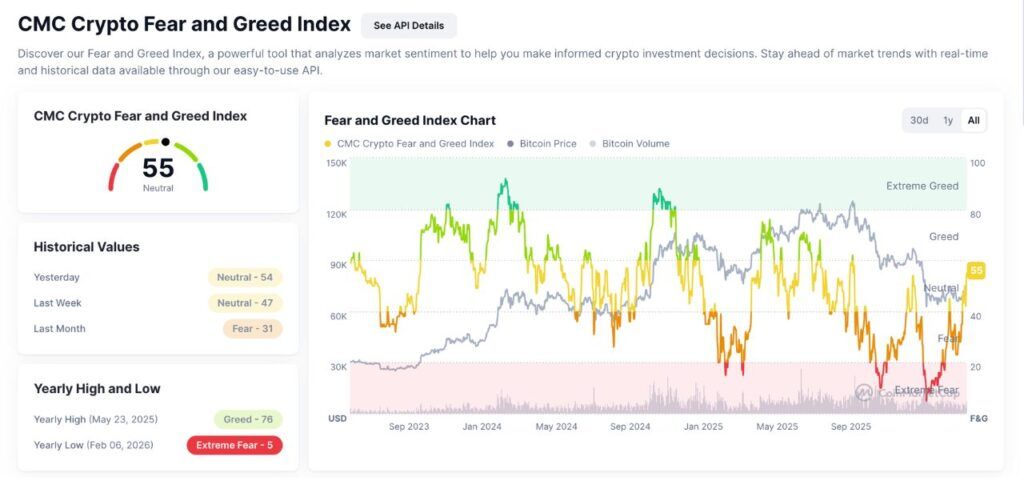The height and width of the screenshot is (485, 1024).
Task: Click the black gauge needle indicator dot
Action: click(165, 142)
